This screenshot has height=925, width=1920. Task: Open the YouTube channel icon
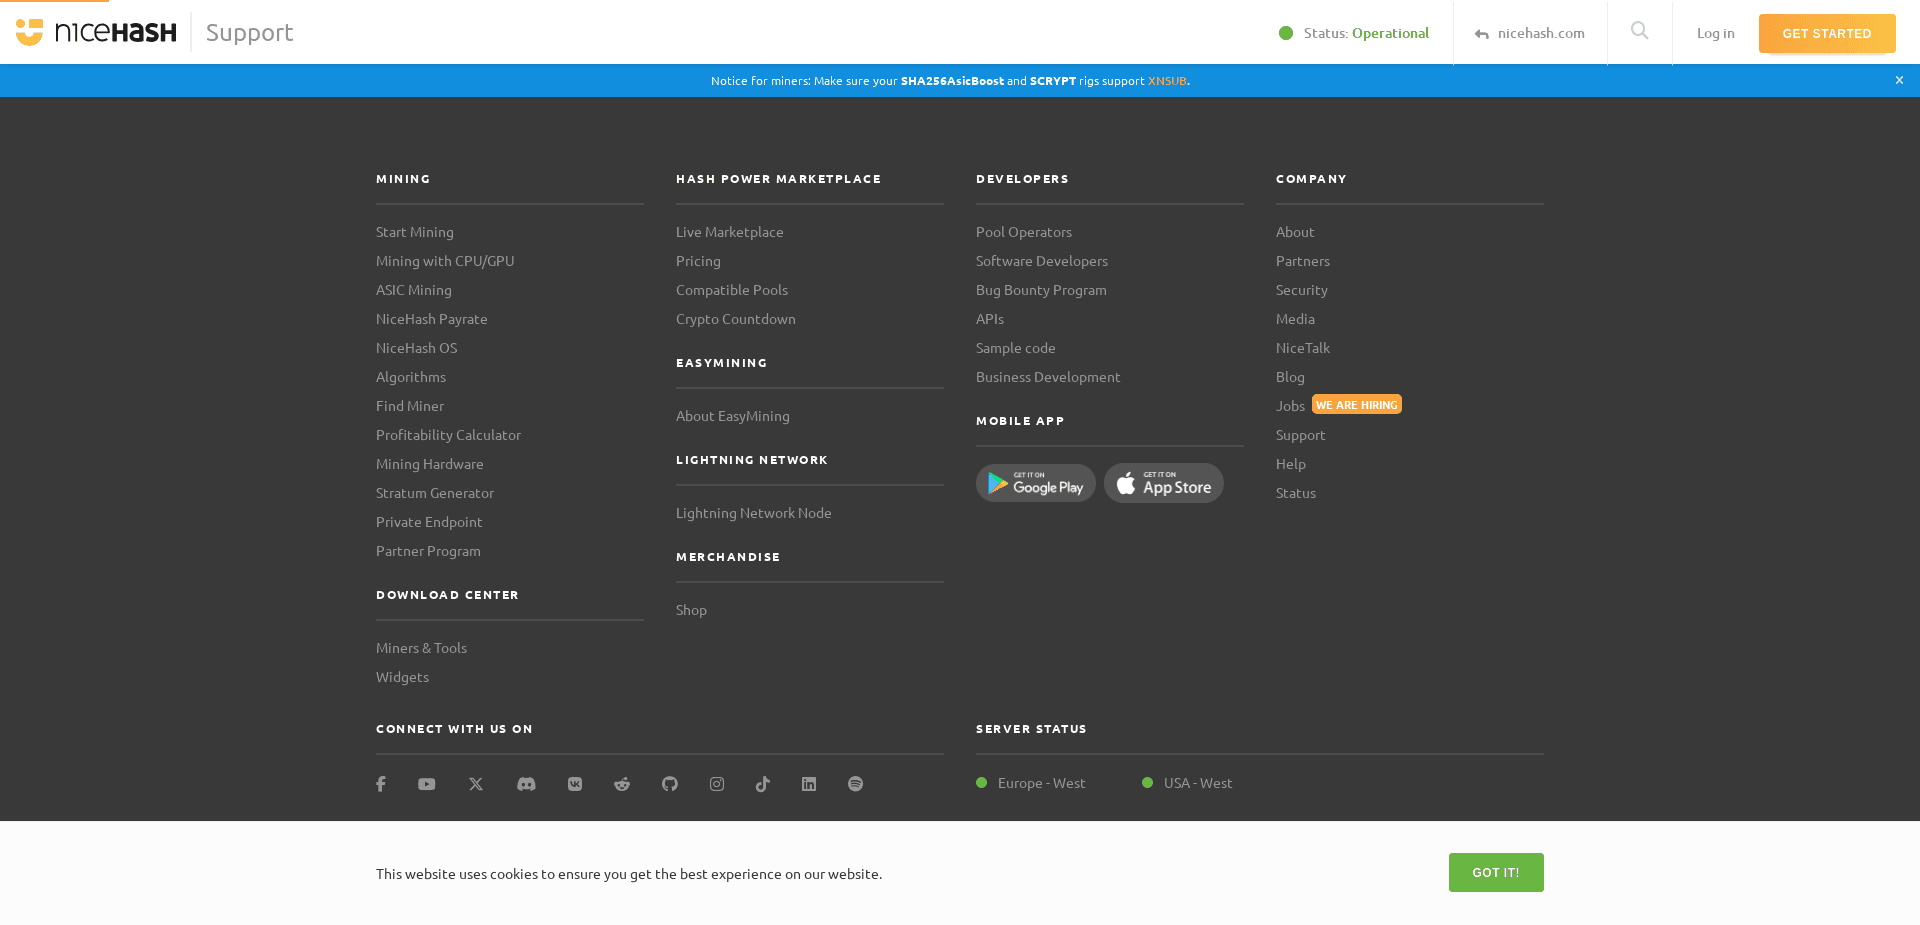pyautogui.click(x=426, y=784)
